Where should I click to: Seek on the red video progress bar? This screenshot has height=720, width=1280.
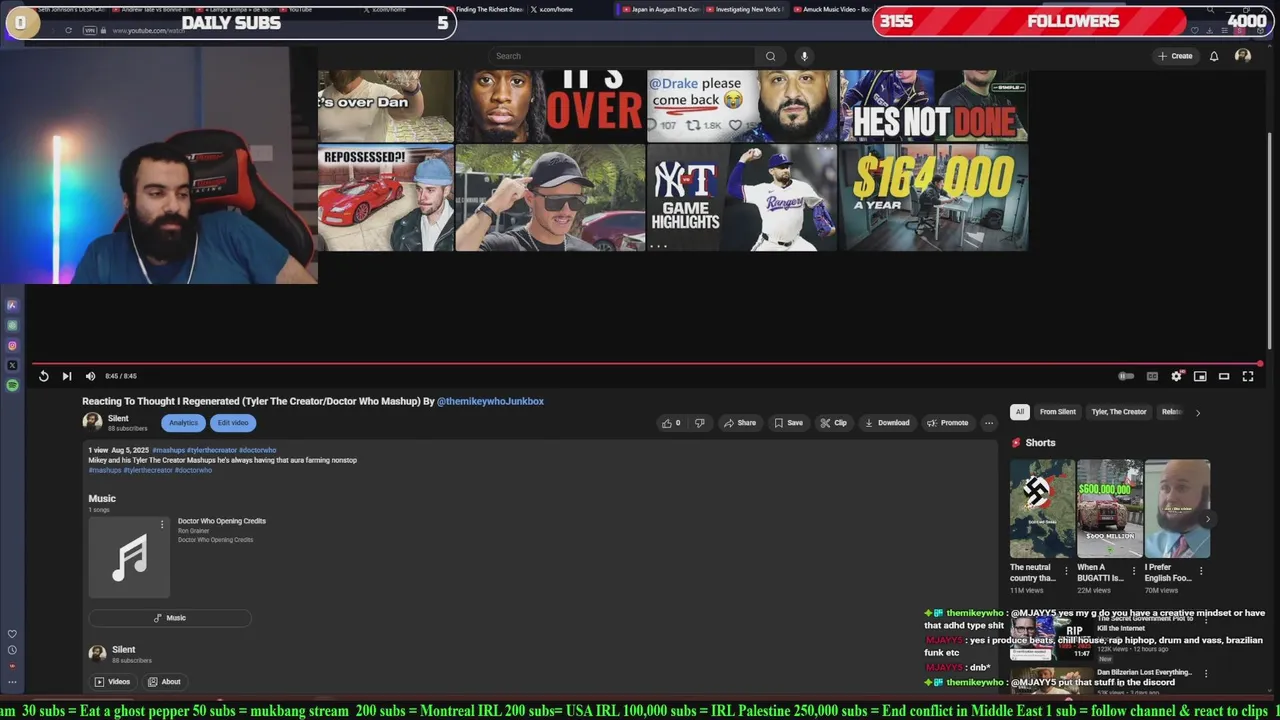pyautogui.click(x=646, y=364)
